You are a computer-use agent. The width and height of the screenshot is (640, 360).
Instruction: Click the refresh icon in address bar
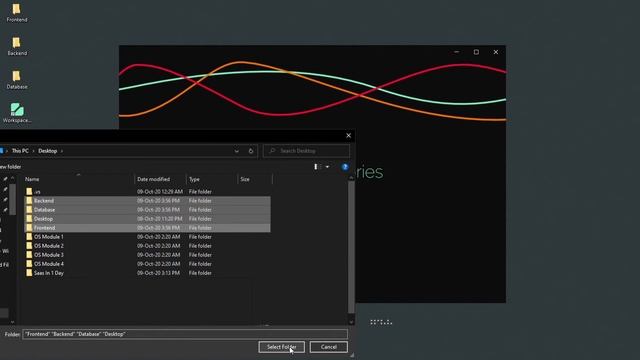click(x=251, y=151)
